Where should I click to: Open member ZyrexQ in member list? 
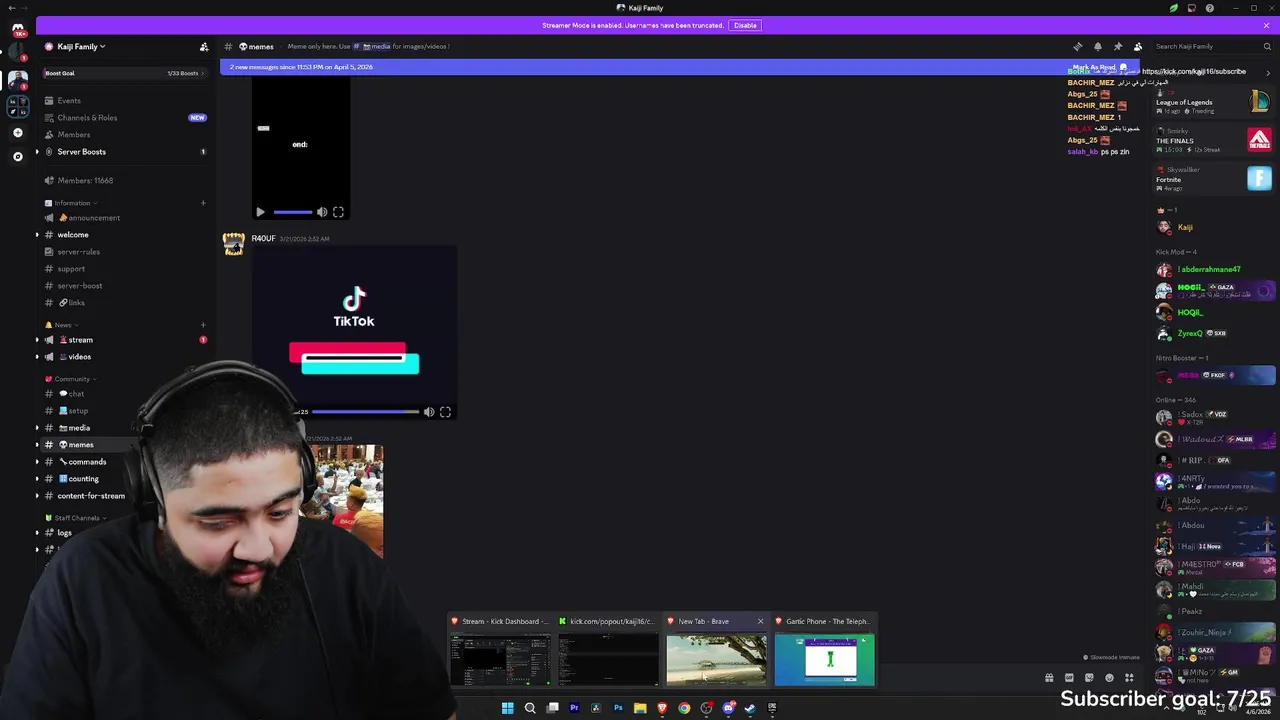(x=1214, y=333)
